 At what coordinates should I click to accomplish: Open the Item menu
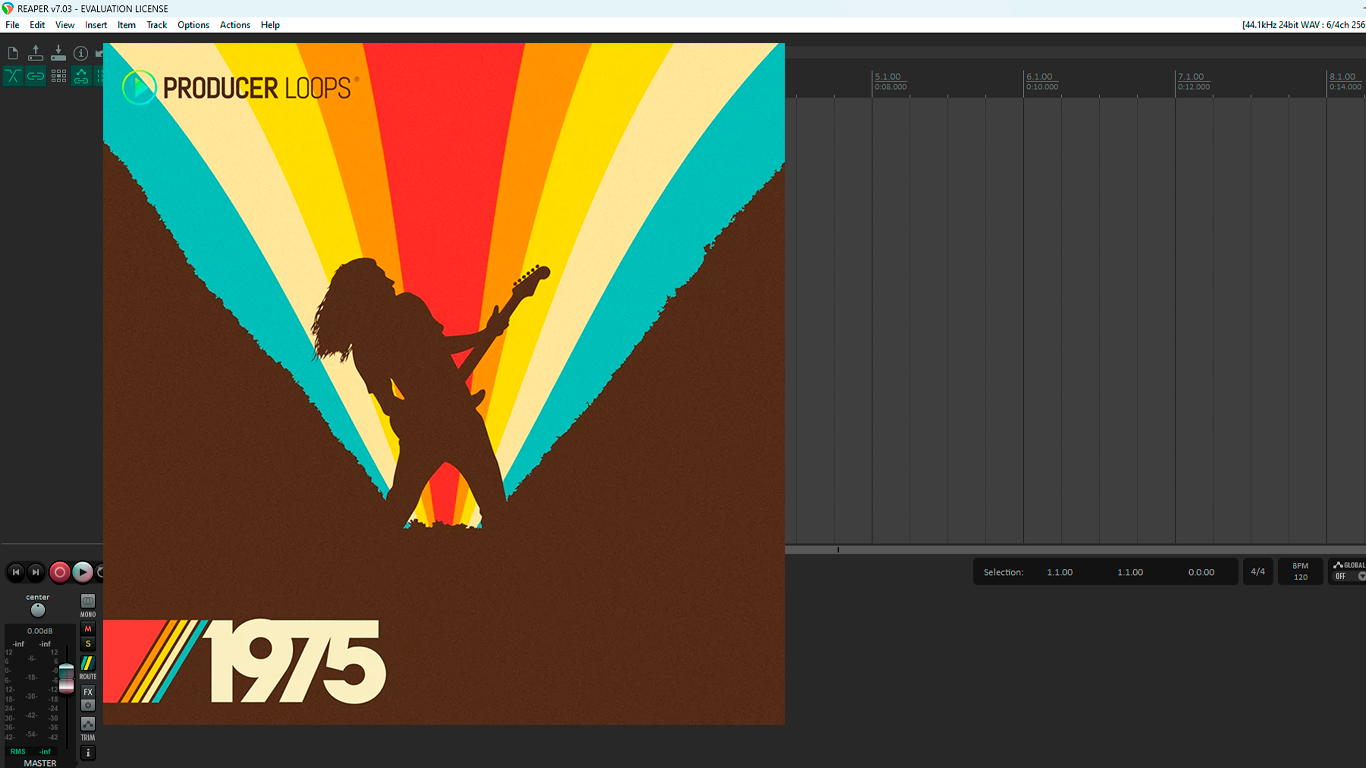pos(127,25)
